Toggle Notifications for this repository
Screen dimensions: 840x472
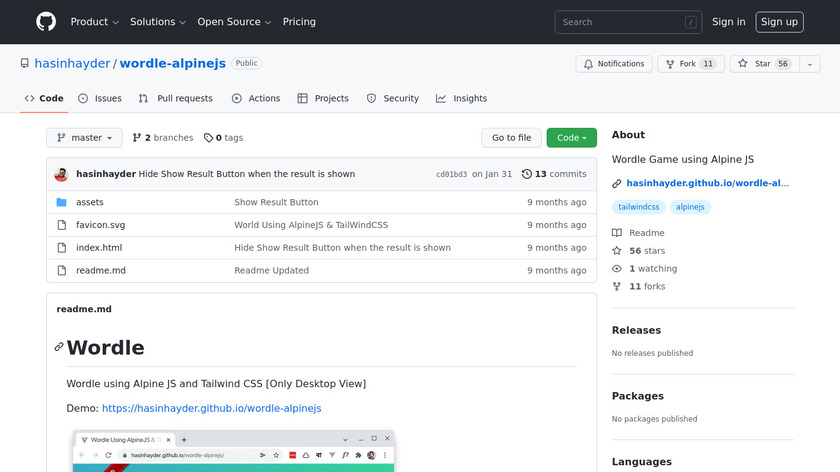tap(612, 64)
